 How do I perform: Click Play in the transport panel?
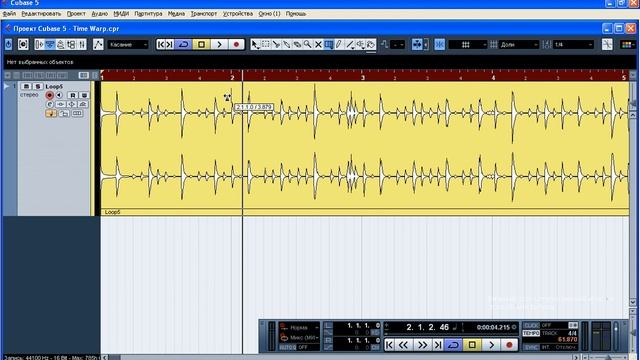point(491,345)
